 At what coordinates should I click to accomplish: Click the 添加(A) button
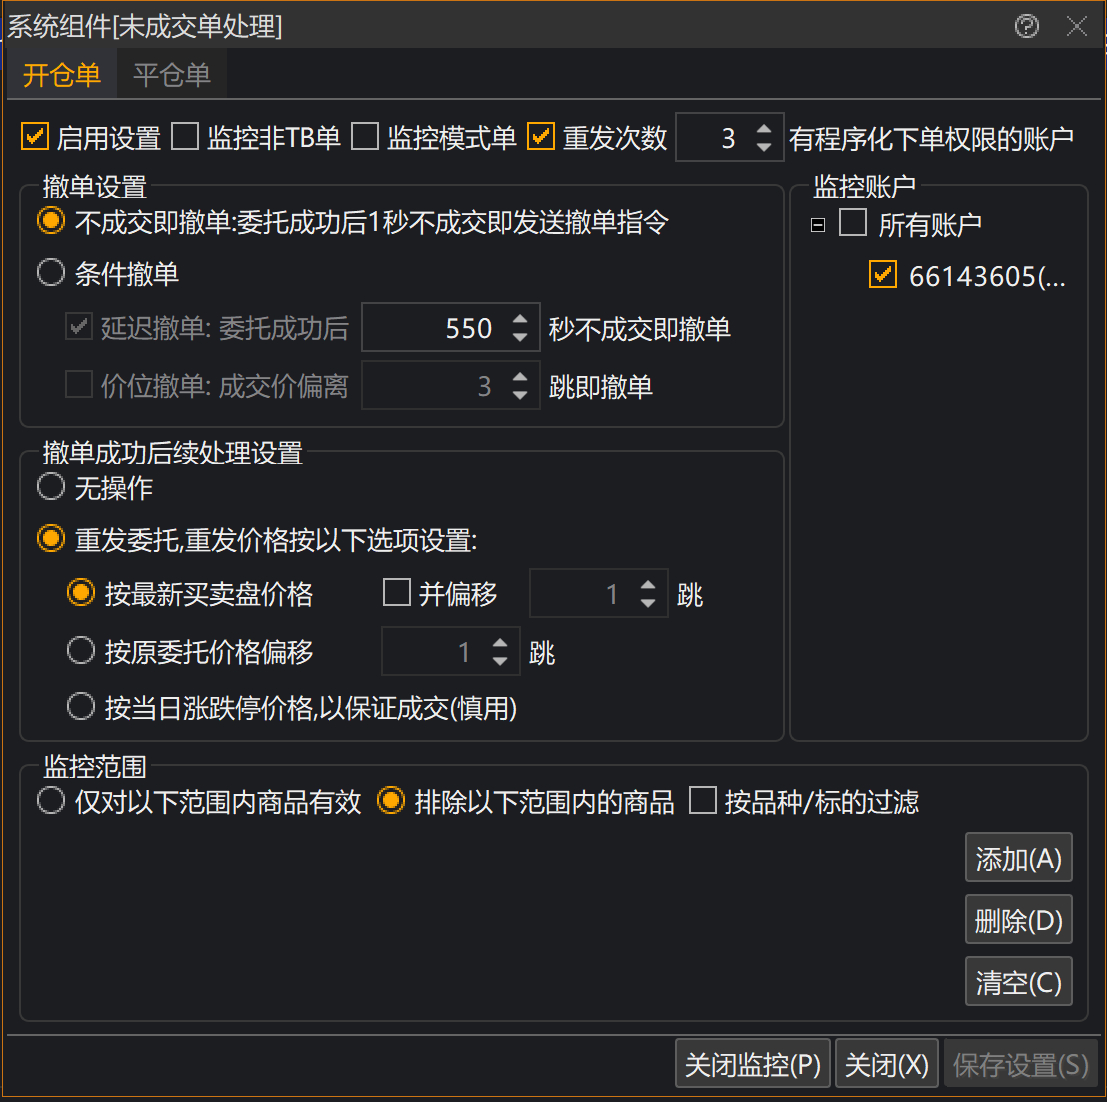click(x=1018, y=858)
